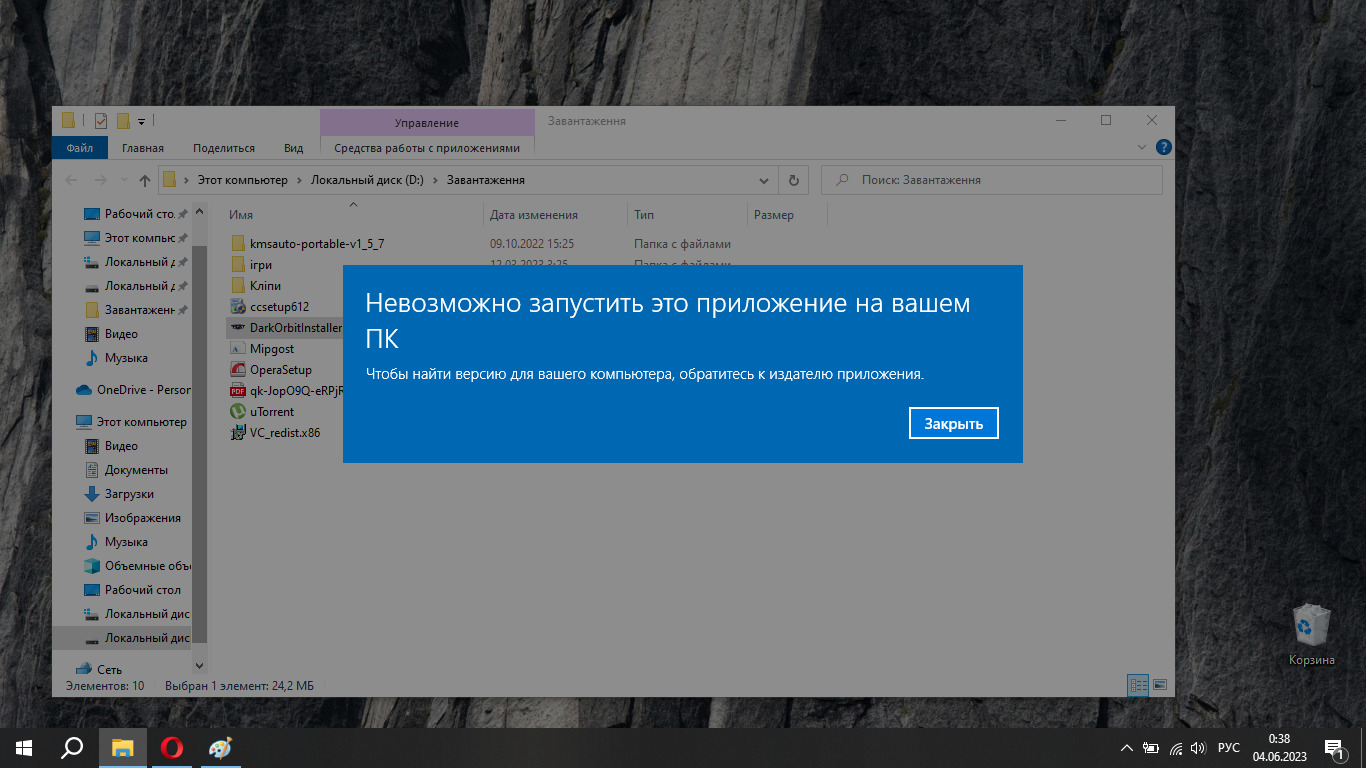The height and width of the screenshot is (768, 1366).
Task: Open the Поделиться ribbon tab
Action: 224,148
